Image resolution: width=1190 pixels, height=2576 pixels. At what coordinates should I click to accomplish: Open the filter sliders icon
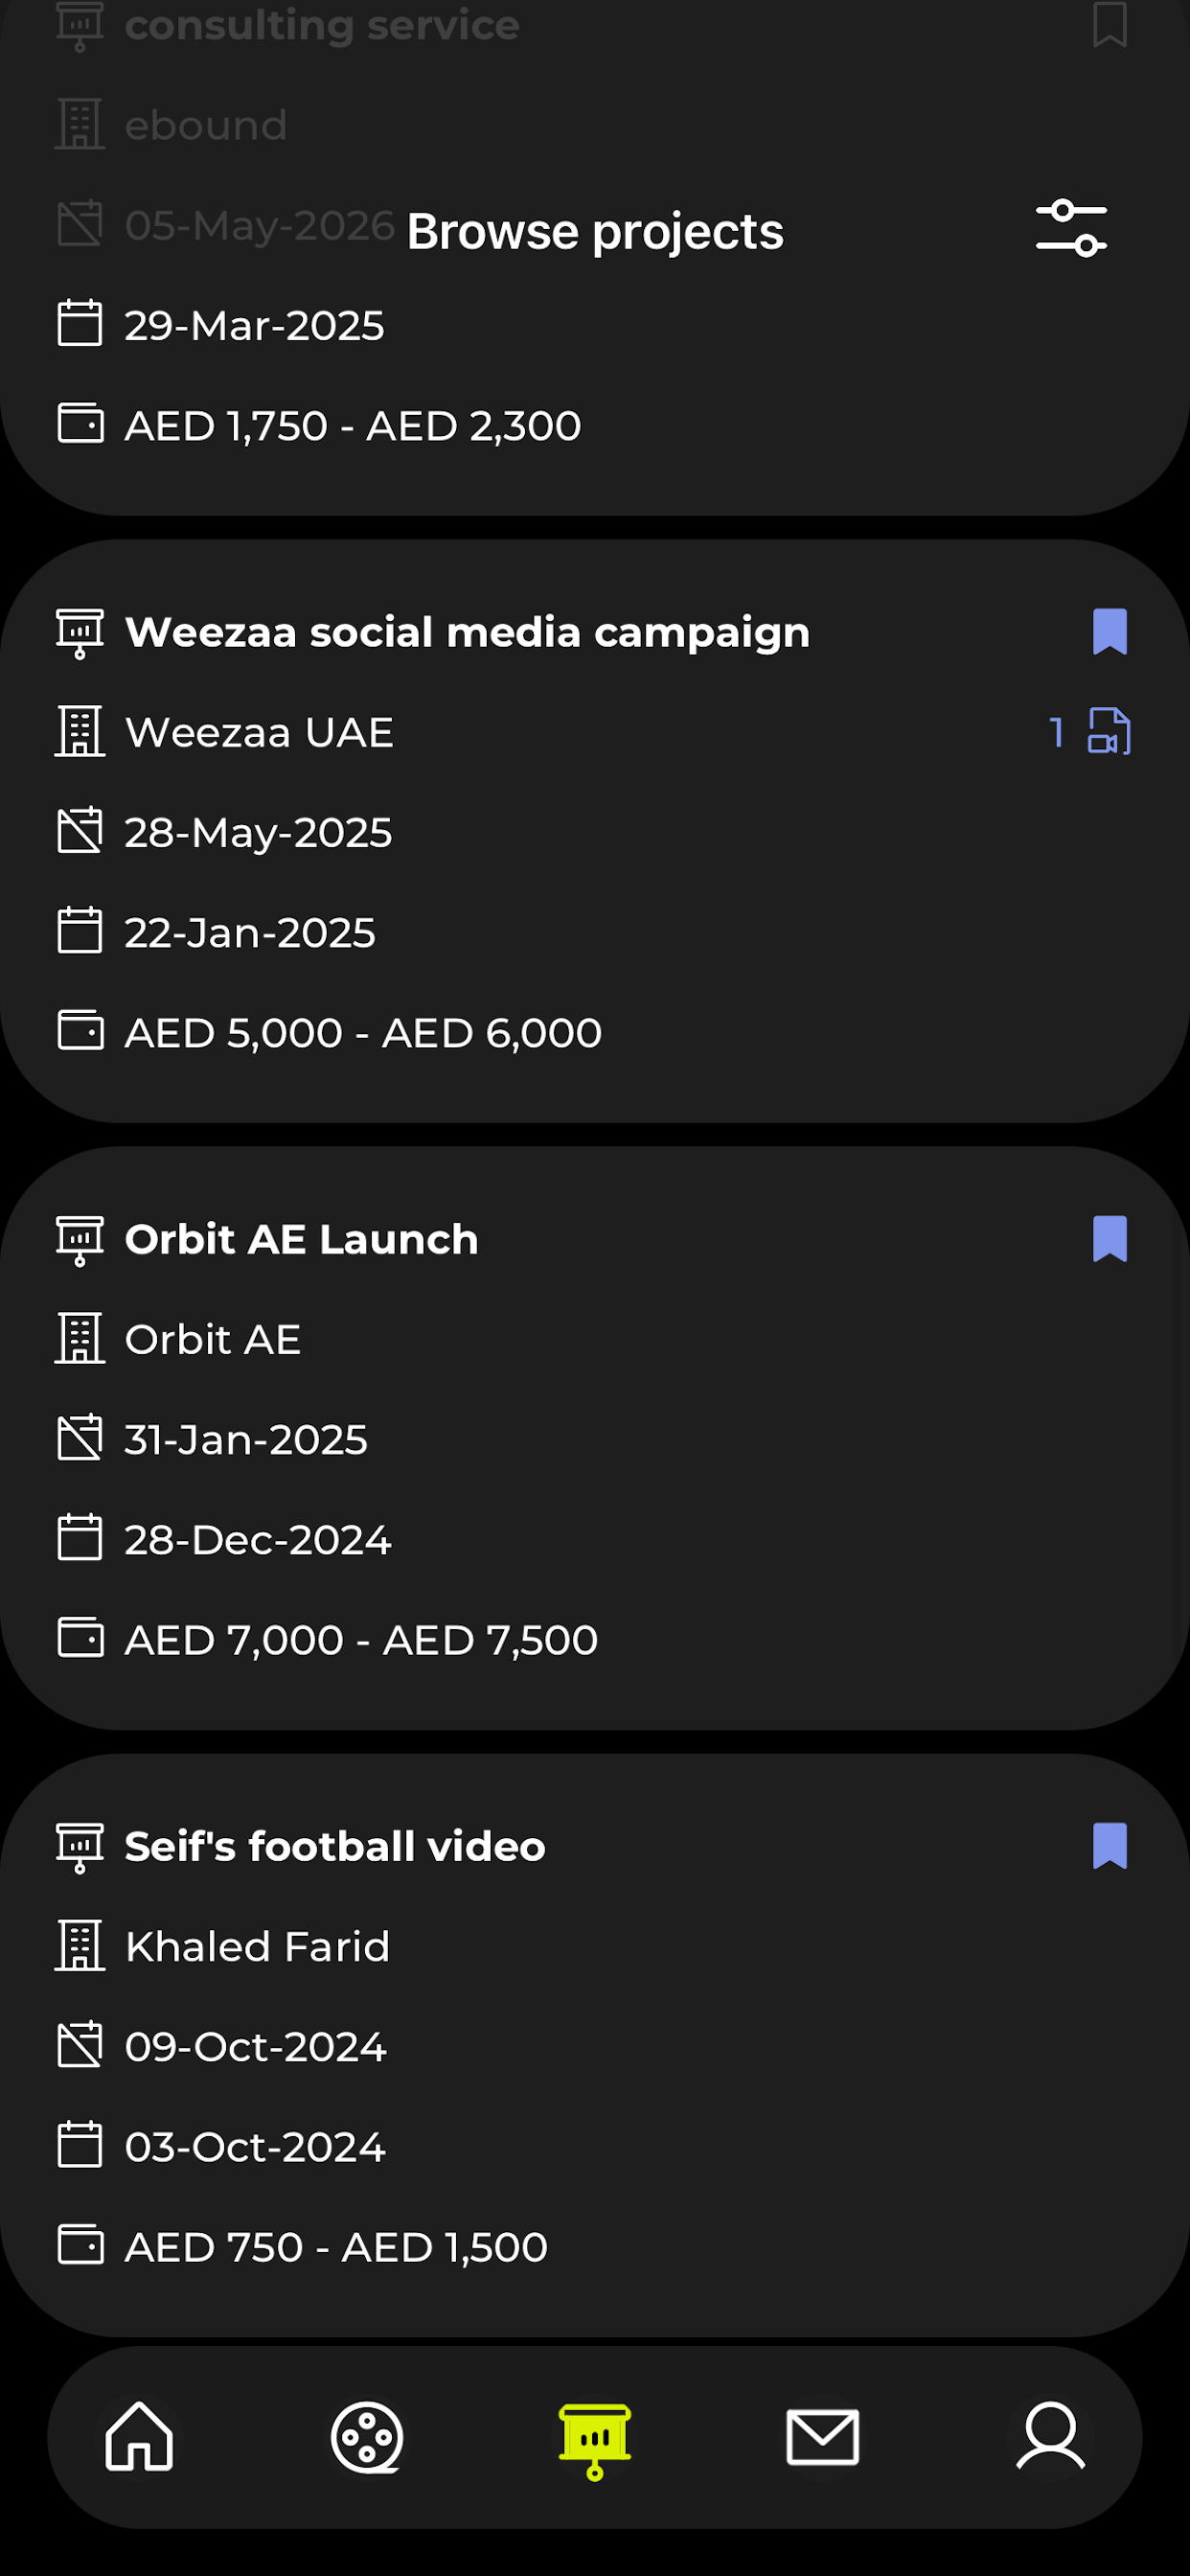coord(1071,229)
